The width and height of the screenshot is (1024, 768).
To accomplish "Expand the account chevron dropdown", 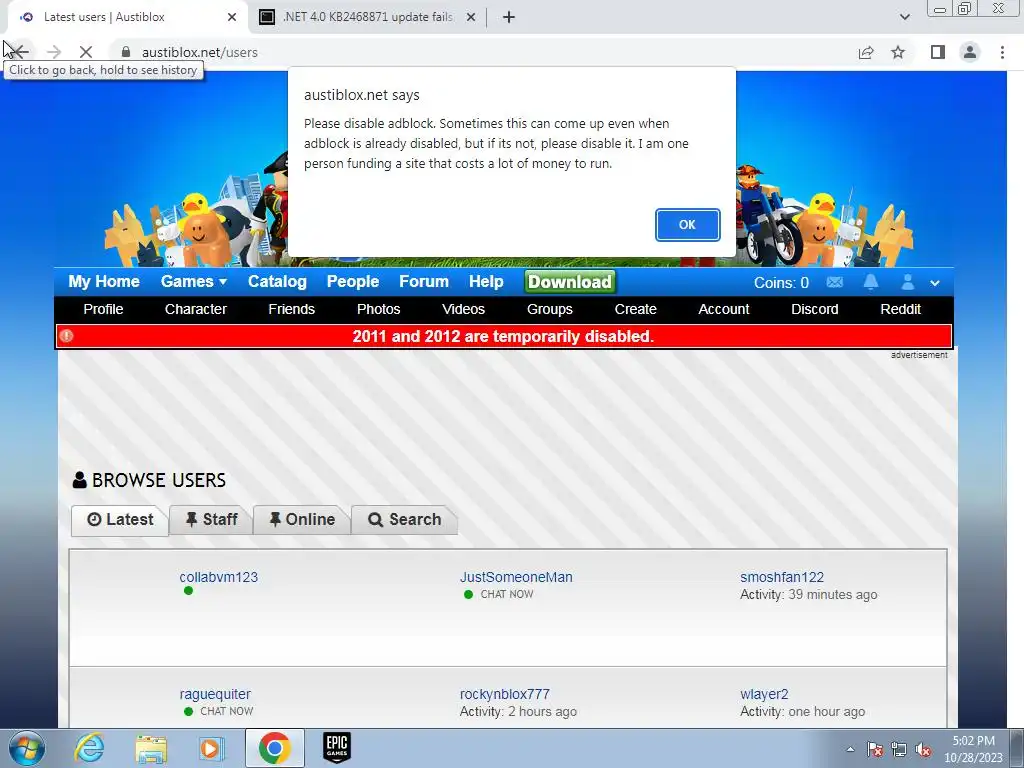I will pyautogui.click(x=935, y=283).
